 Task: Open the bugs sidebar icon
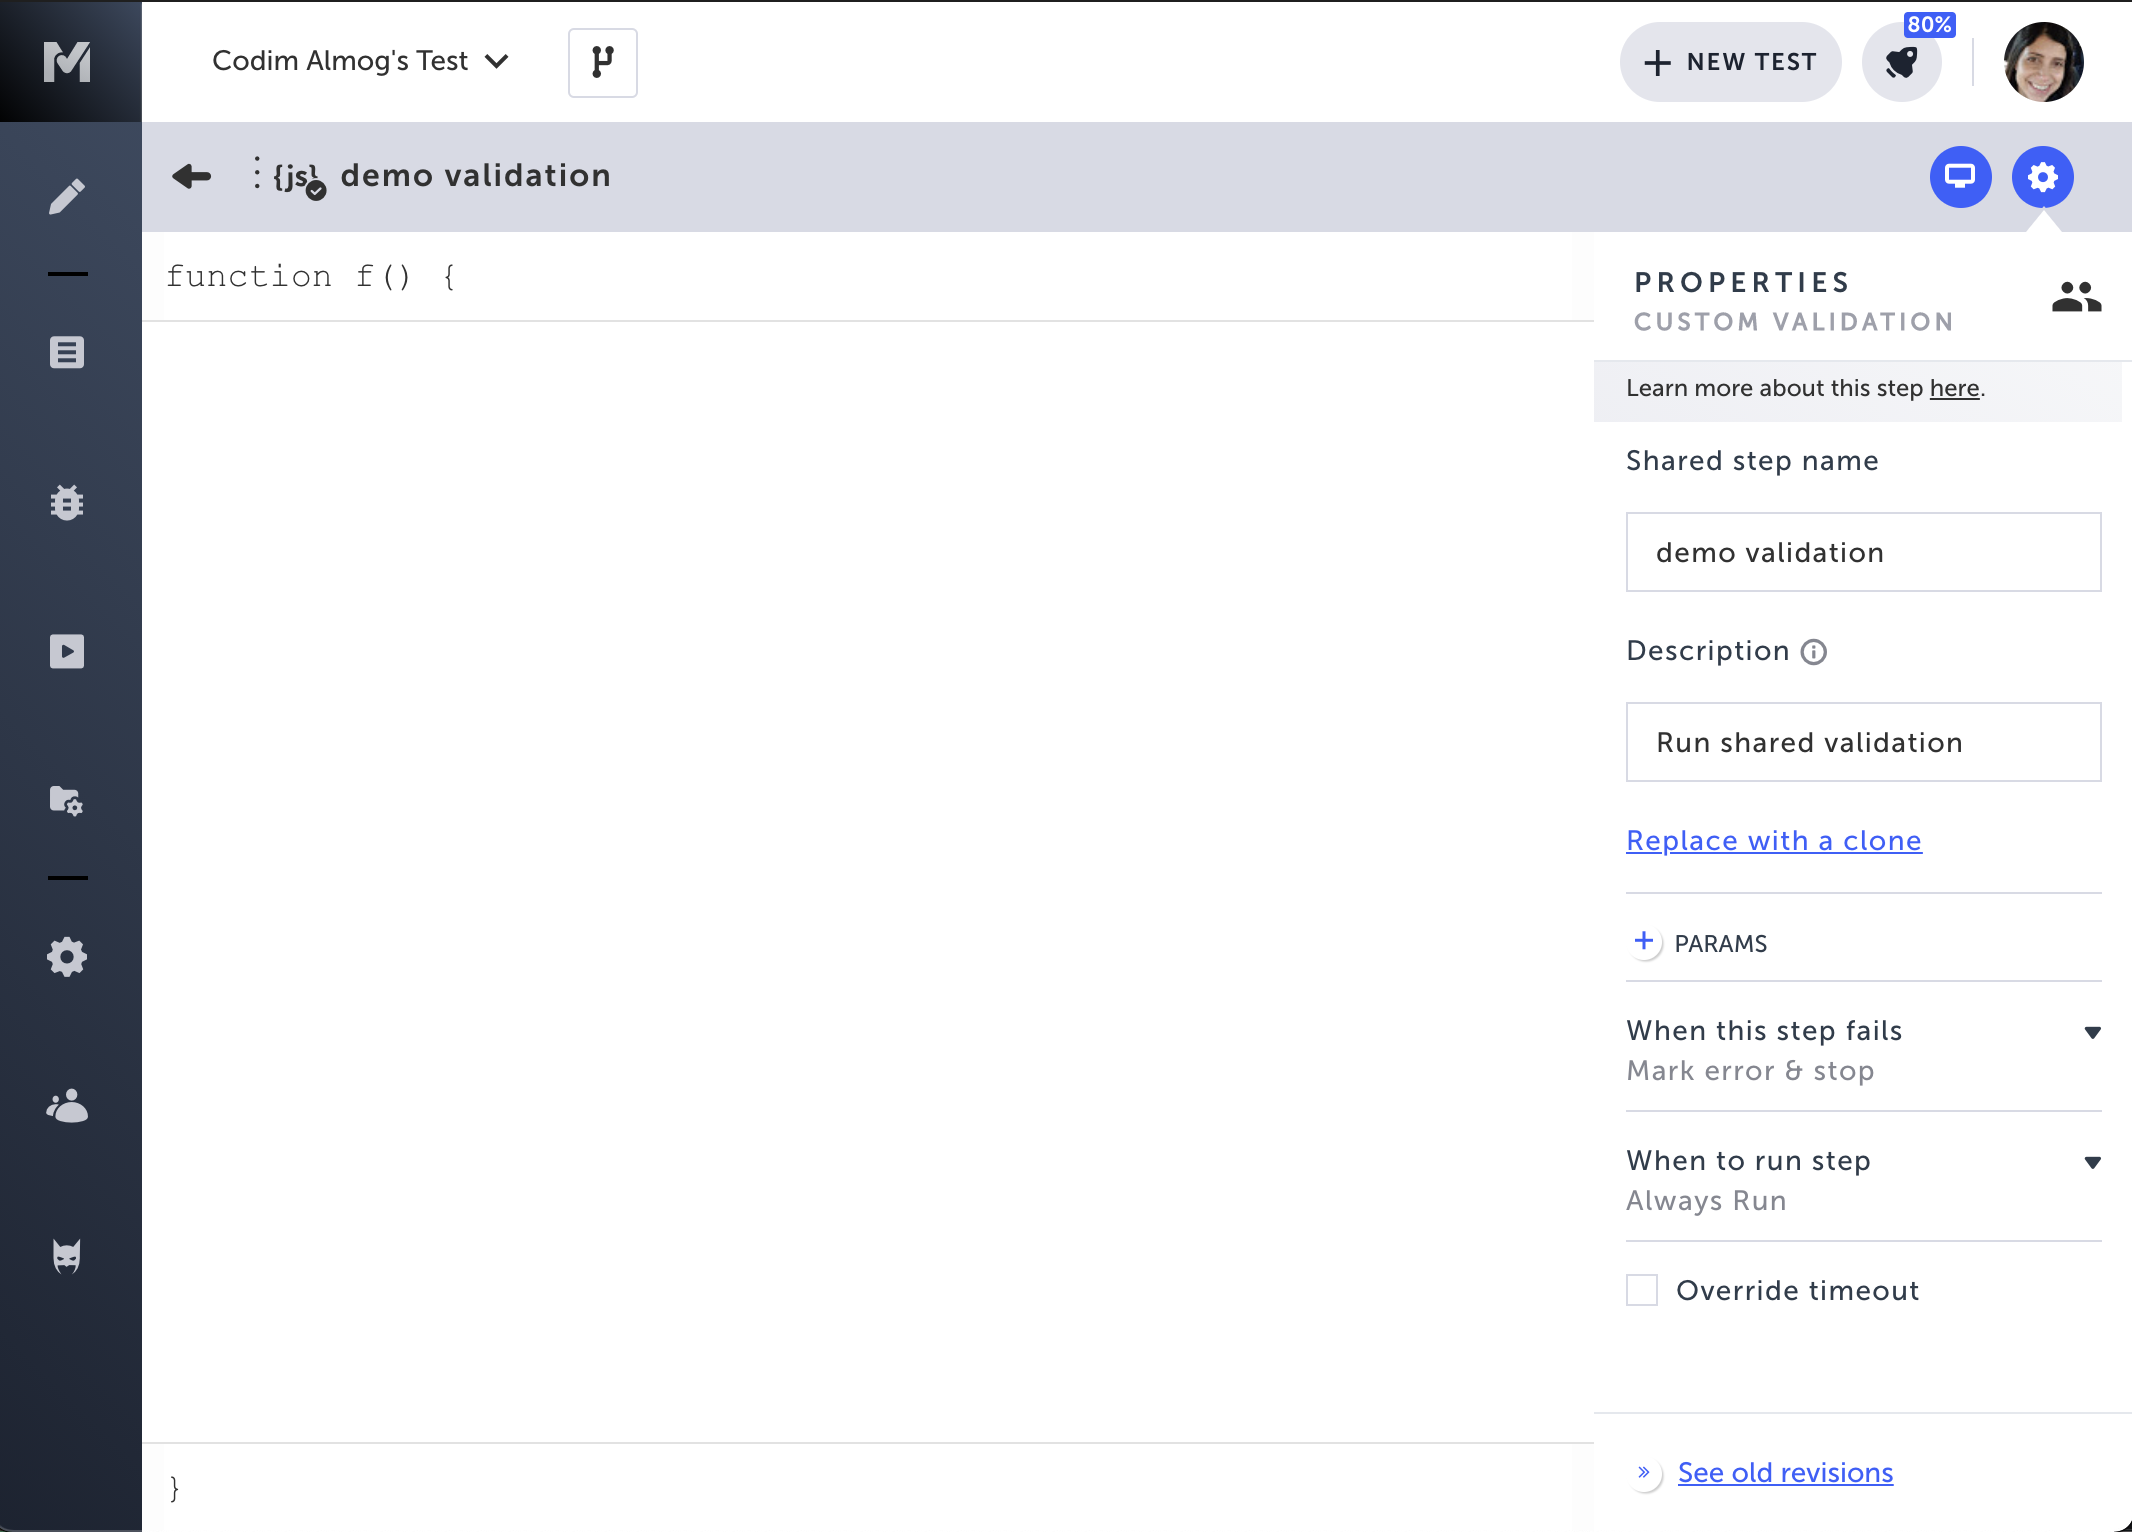coord(67,502)
